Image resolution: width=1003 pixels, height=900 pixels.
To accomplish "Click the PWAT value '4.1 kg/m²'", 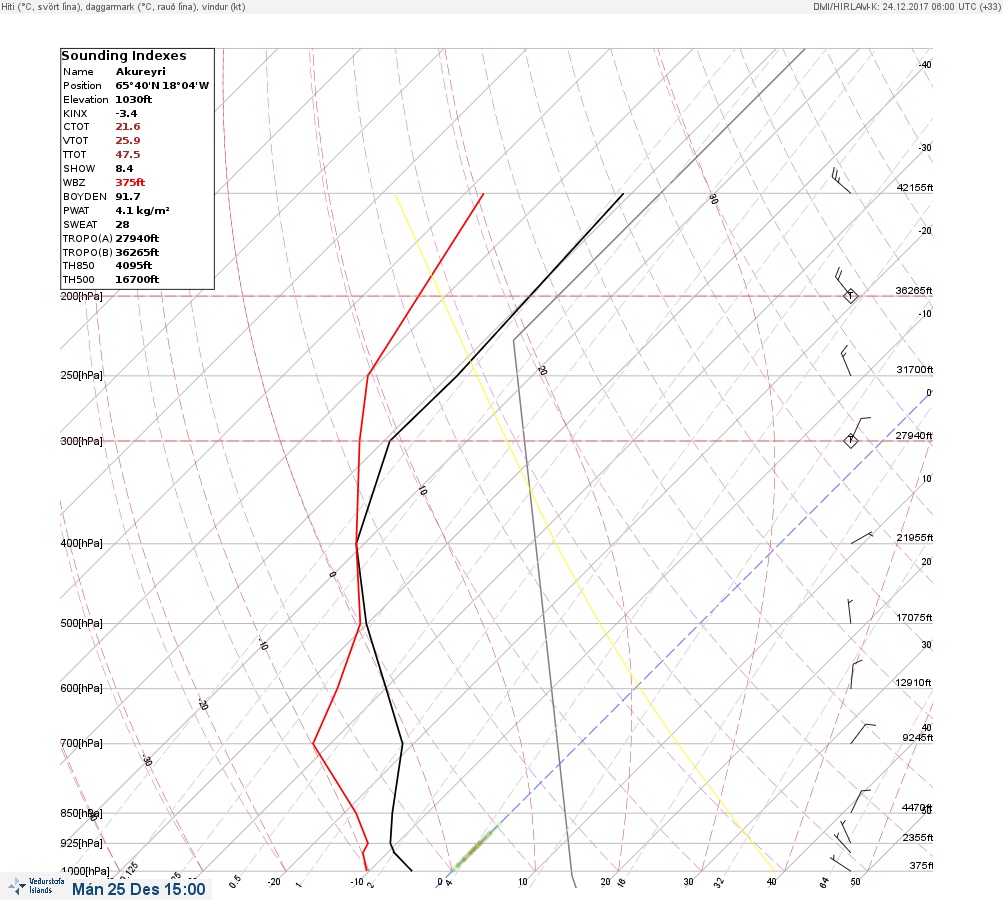I will (x=142, y=210).
